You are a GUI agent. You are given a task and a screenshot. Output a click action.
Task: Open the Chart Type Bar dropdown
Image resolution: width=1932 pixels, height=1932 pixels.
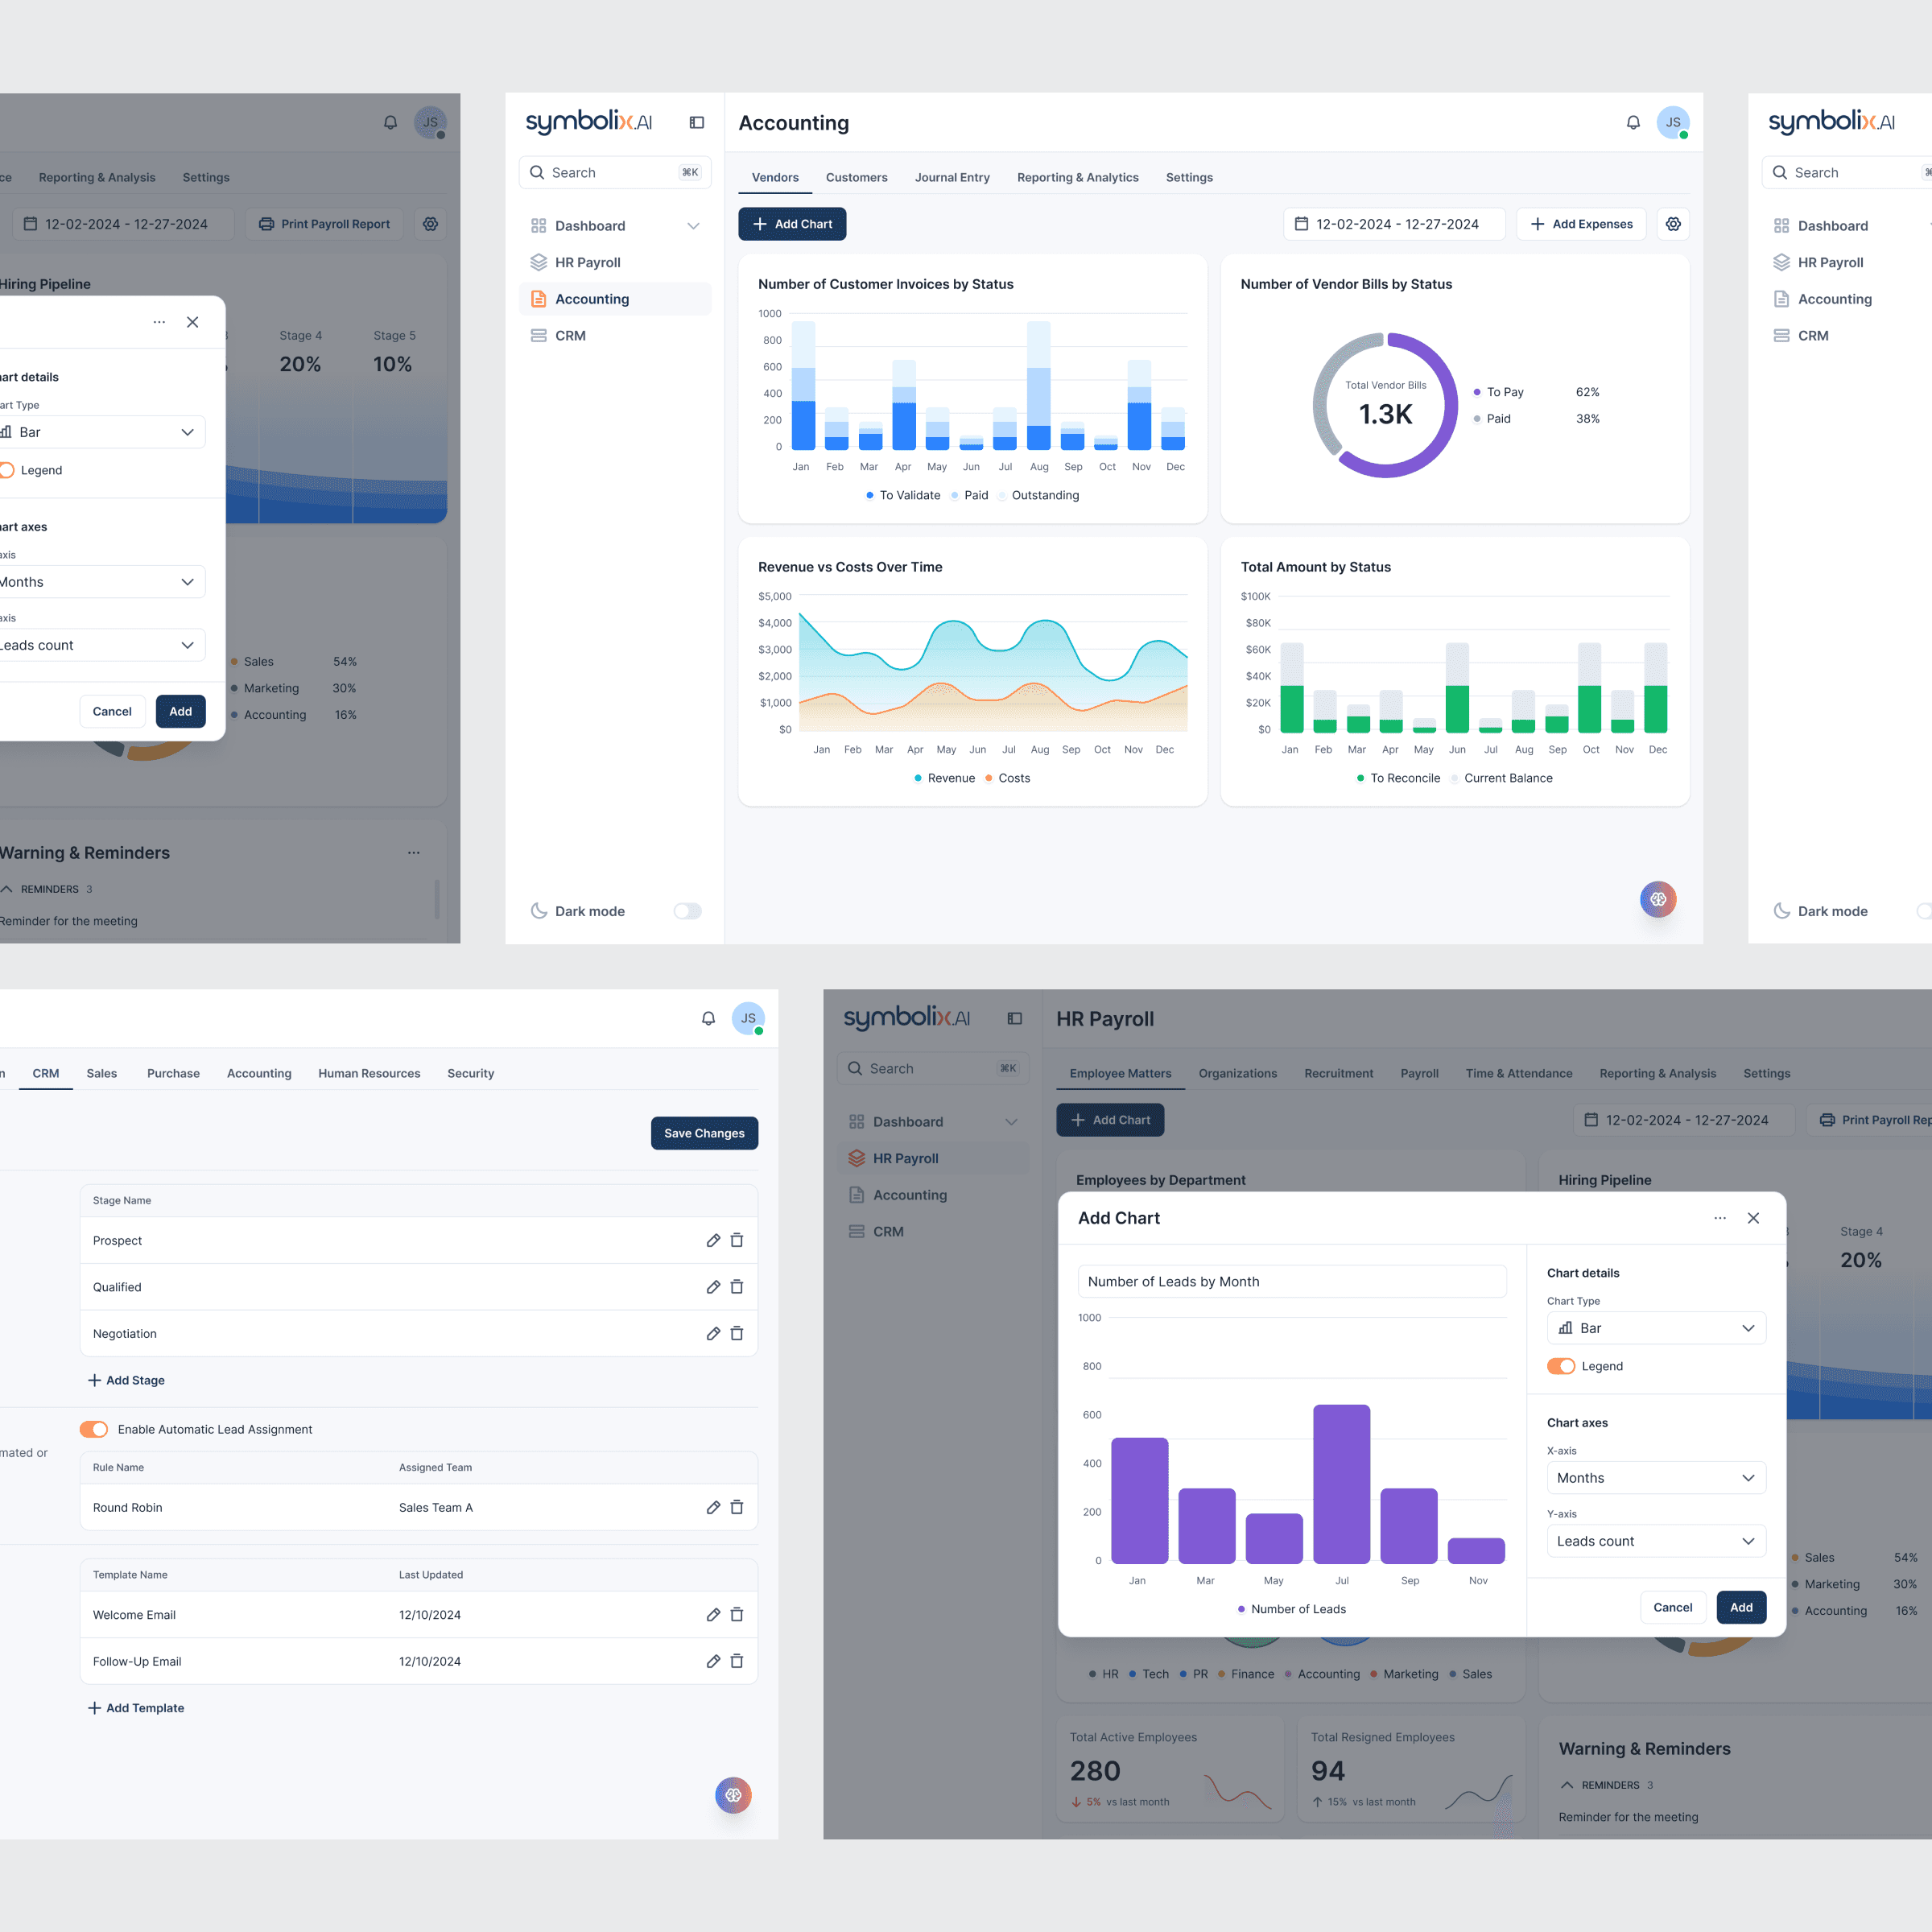[1655, 1328]
